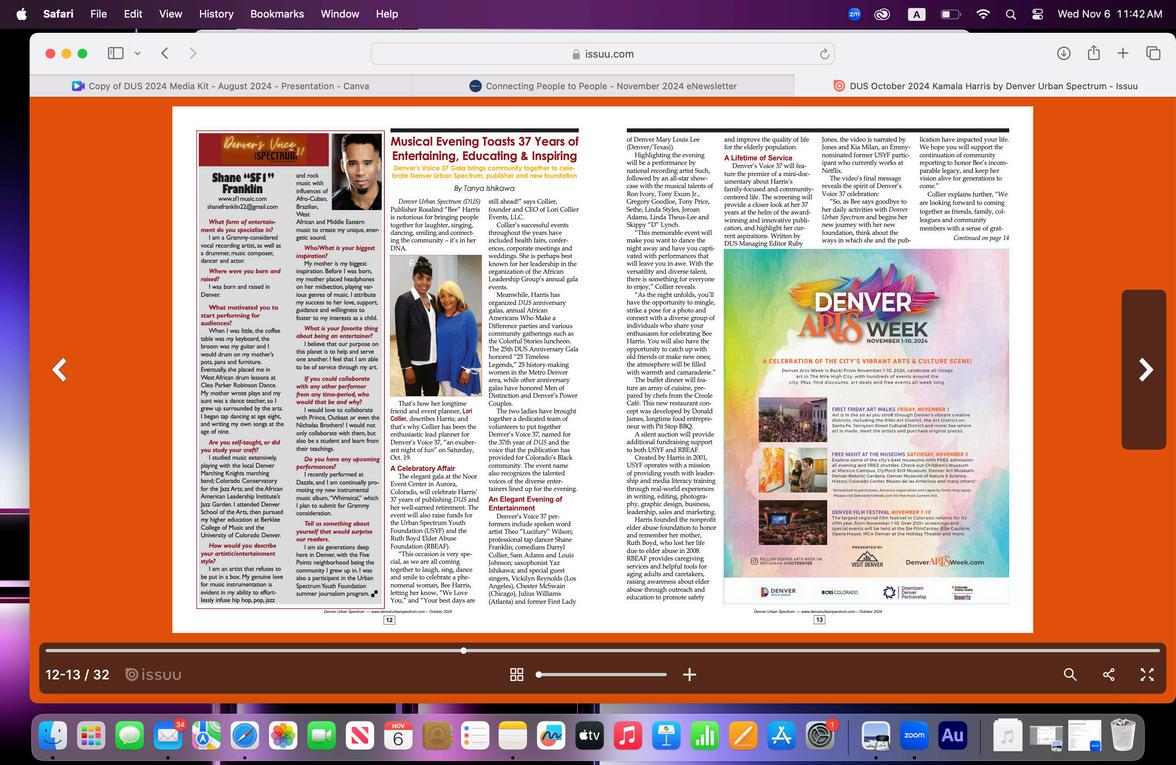Open Keynote from the Dock
This screenshot has width=1176, height=765.
666,736
